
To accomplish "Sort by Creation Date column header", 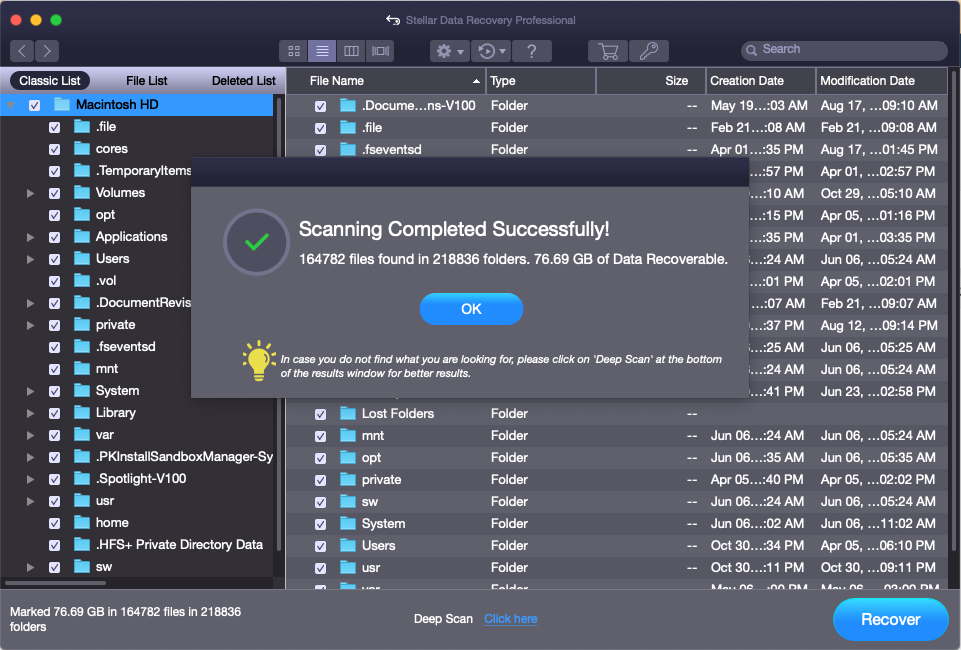I will coord(761,81).
